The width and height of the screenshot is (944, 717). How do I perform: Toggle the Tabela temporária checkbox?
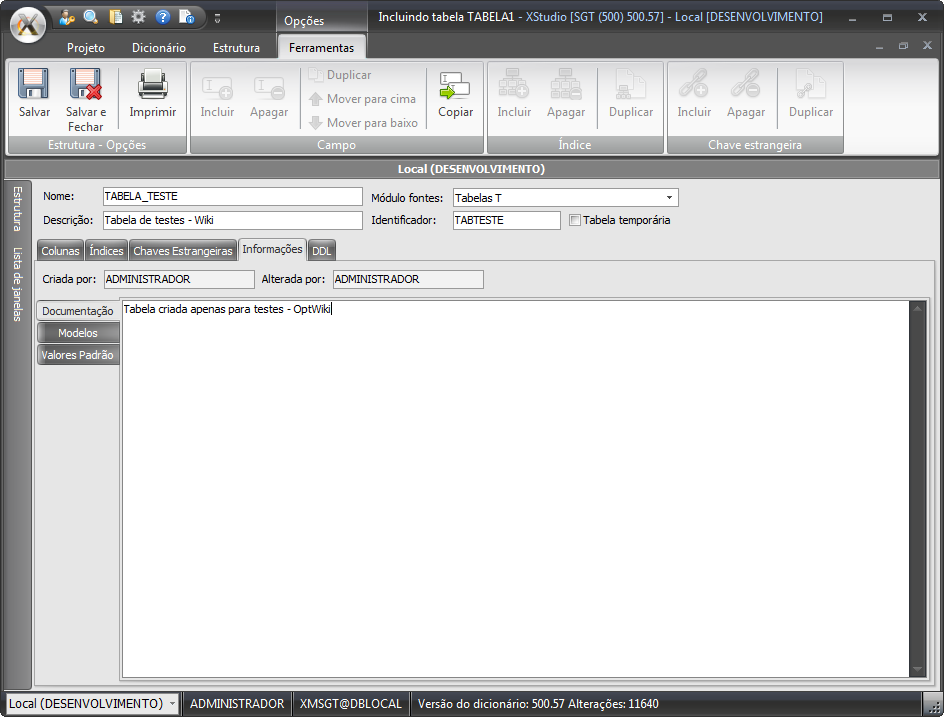(x=575, y=220)
